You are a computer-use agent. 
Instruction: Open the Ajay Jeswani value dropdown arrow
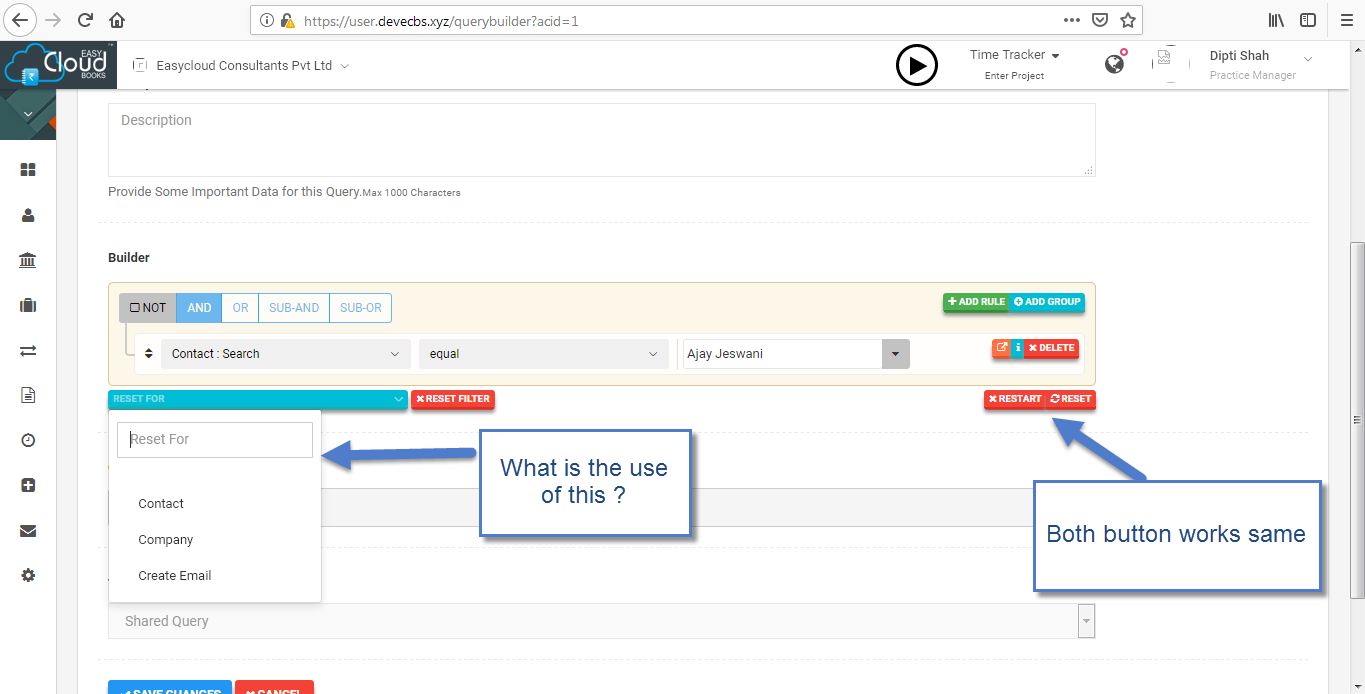pyautogui.click(x=895, y=354)
